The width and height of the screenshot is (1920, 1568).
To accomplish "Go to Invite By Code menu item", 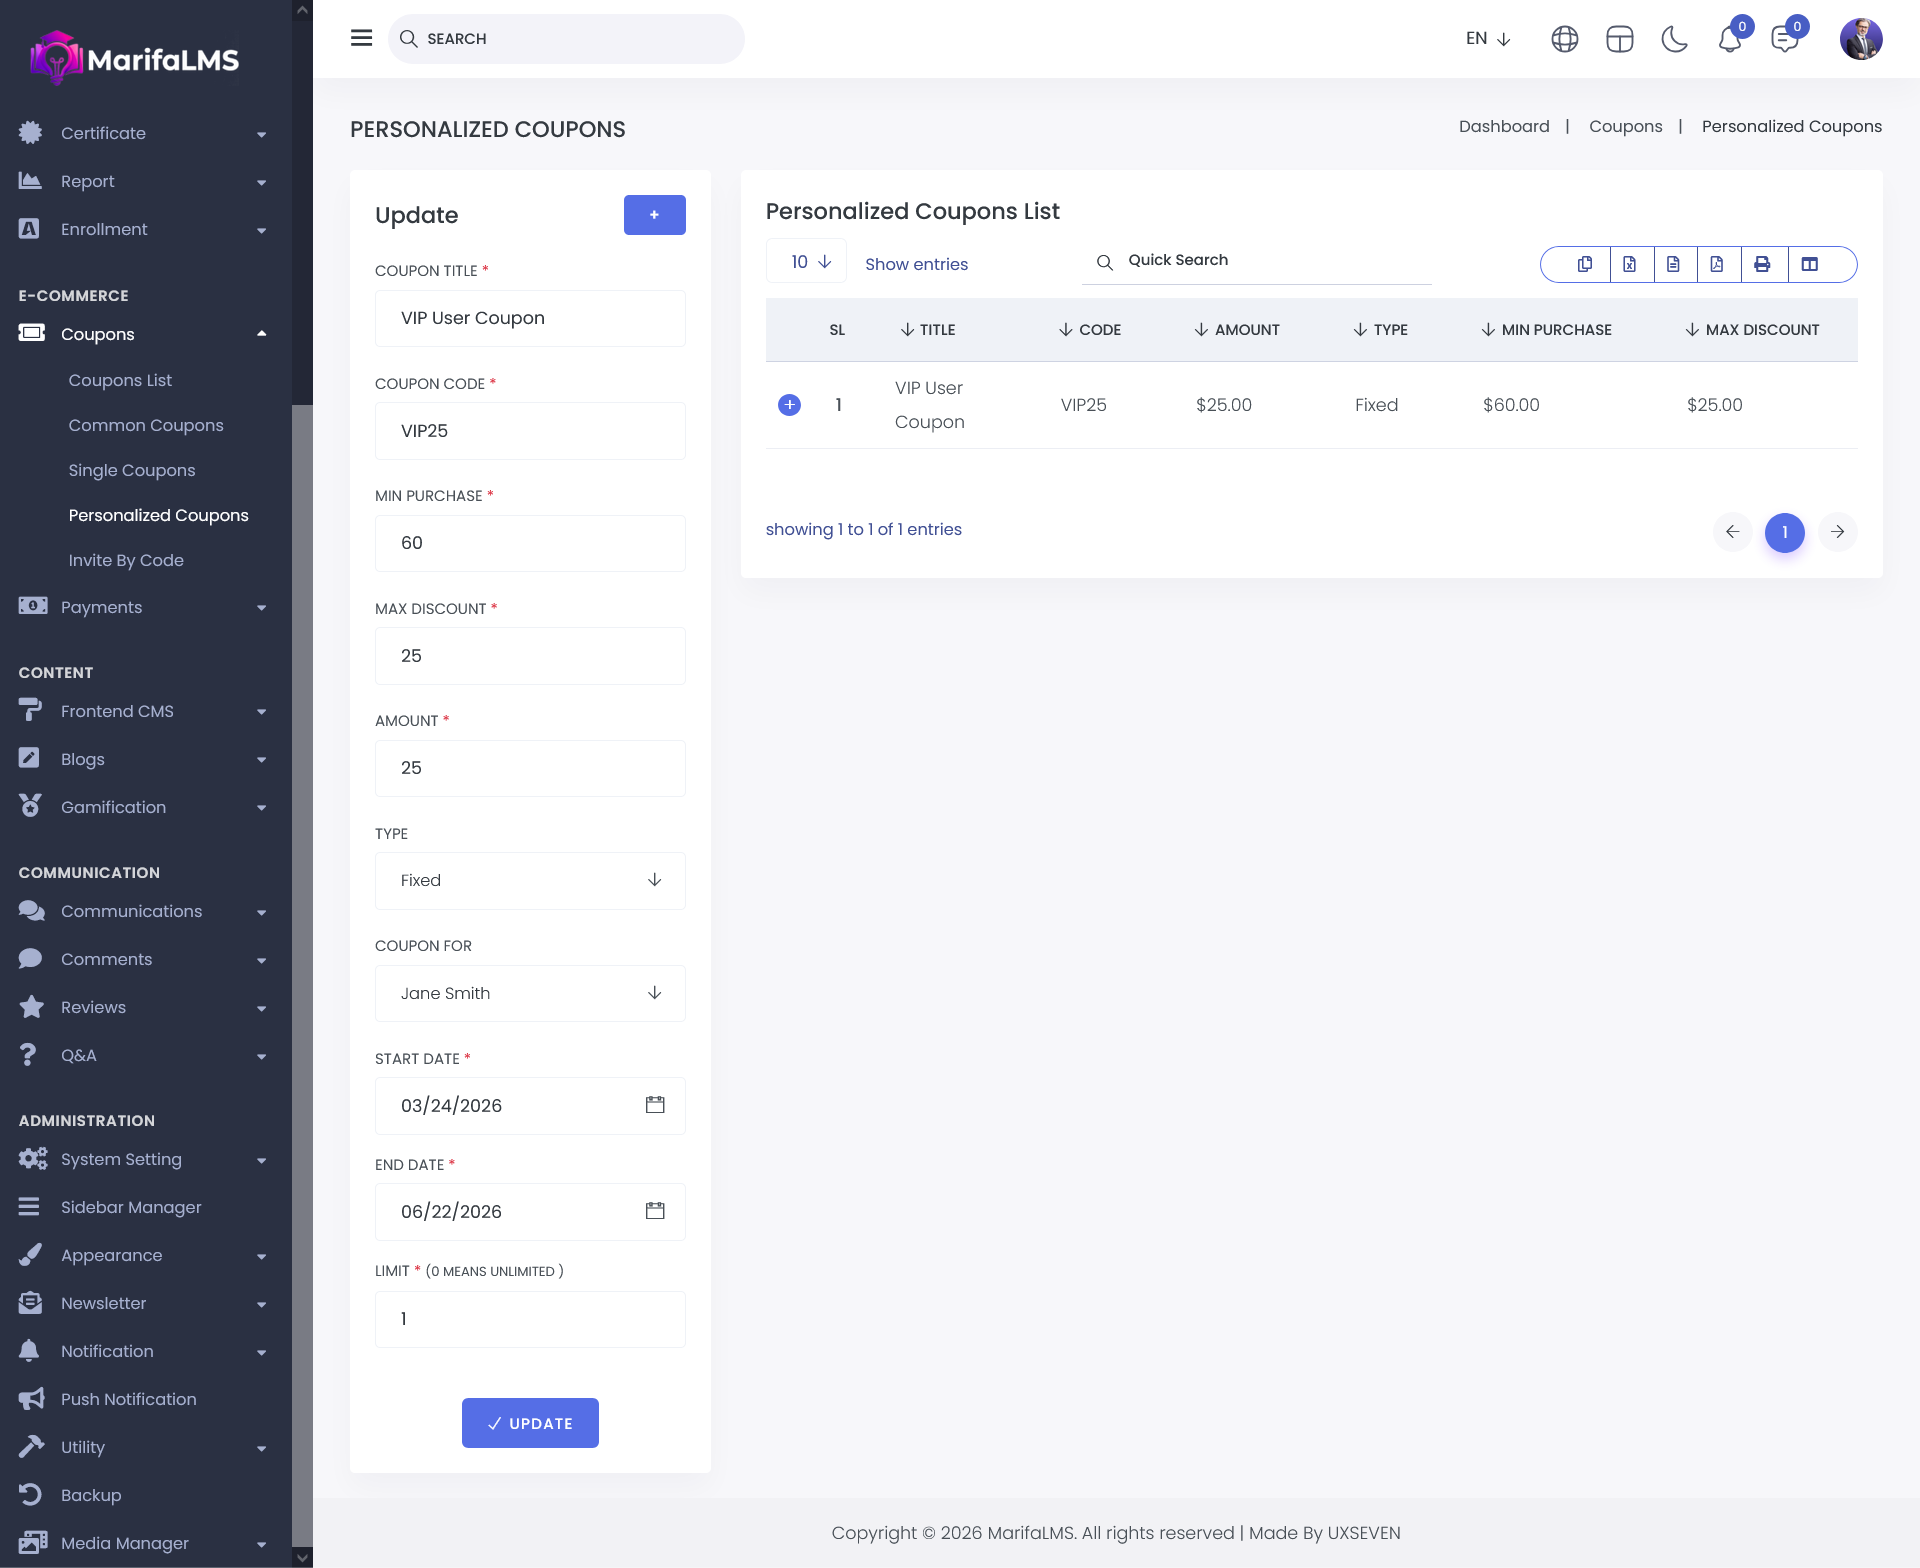I will (126, 560).
